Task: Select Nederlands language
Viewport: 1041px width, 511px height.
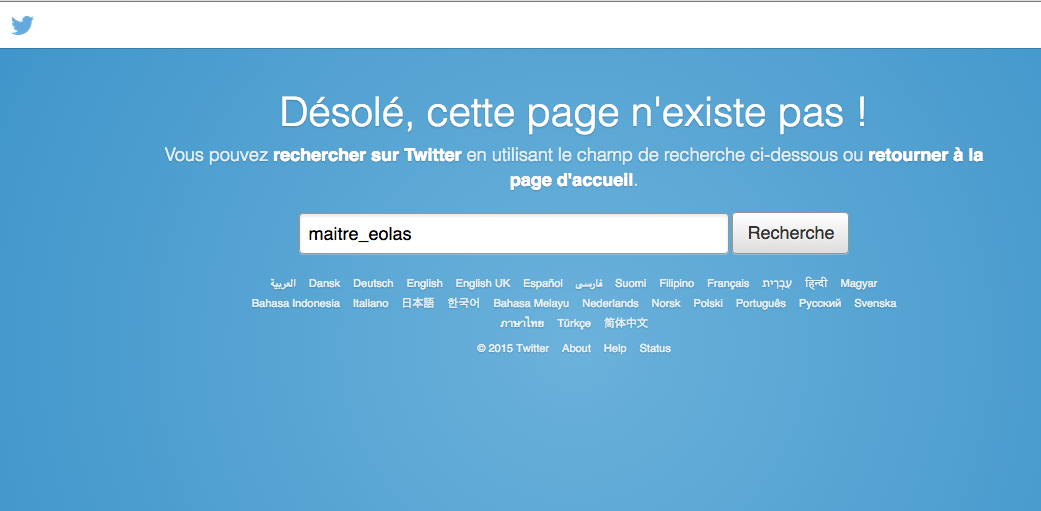Action: 610,303
